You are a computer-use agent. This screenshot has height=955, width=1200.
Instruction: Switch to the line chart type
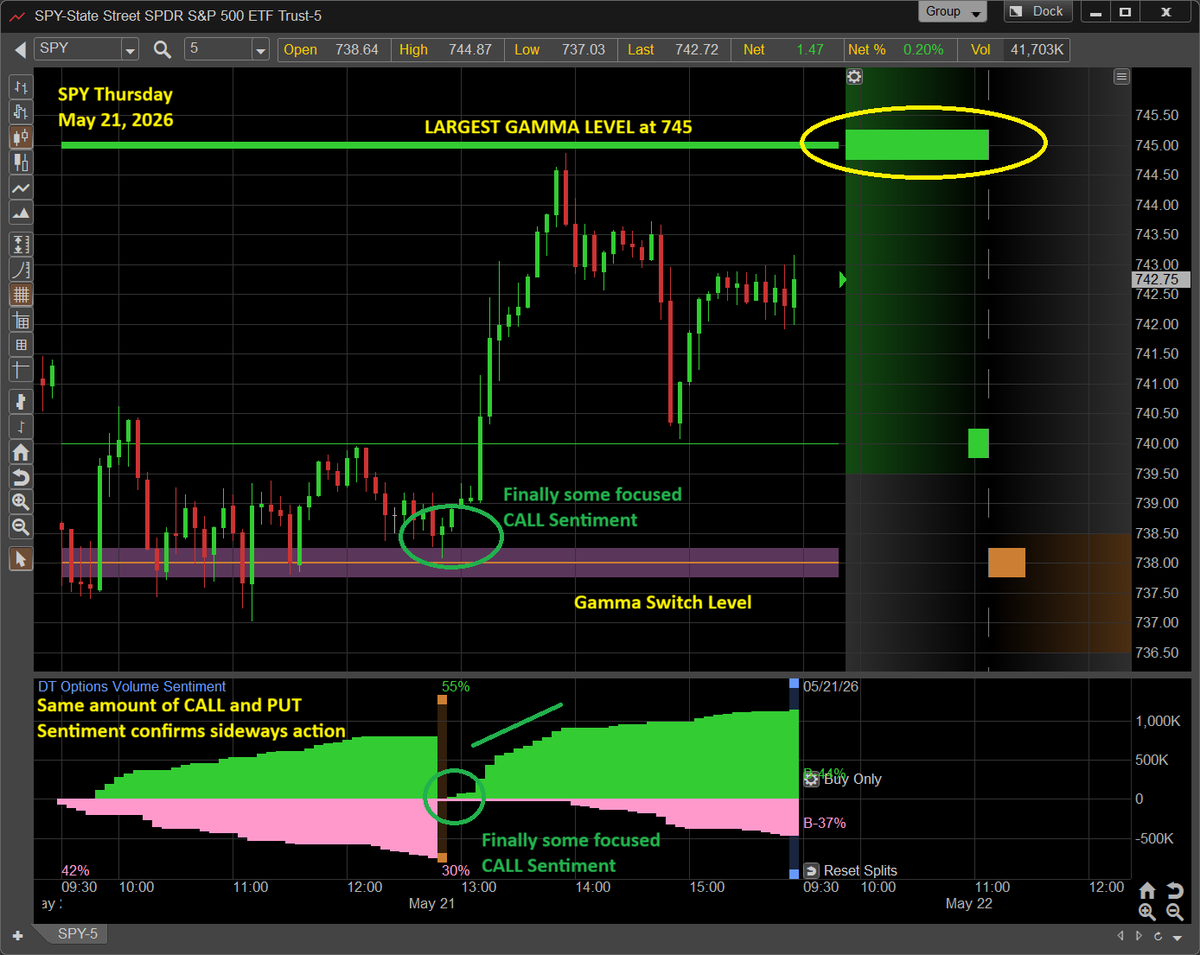20,187
